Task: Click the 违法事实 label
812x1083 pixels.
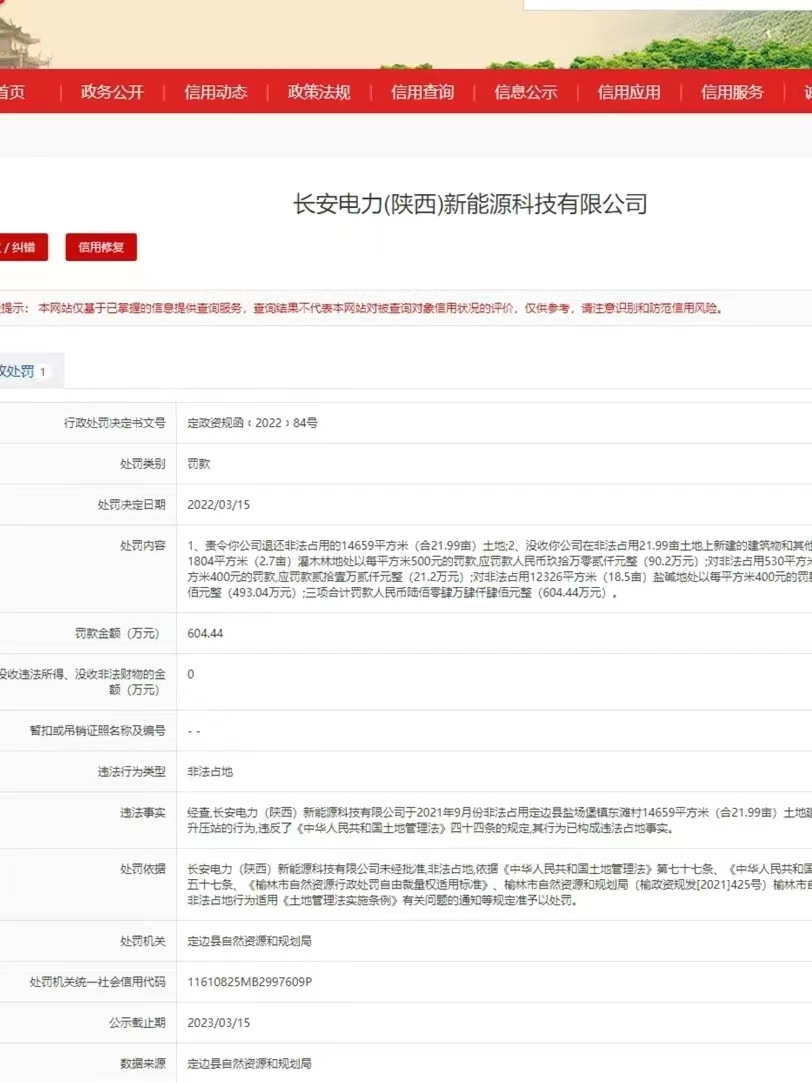Action: coord(143,812)
